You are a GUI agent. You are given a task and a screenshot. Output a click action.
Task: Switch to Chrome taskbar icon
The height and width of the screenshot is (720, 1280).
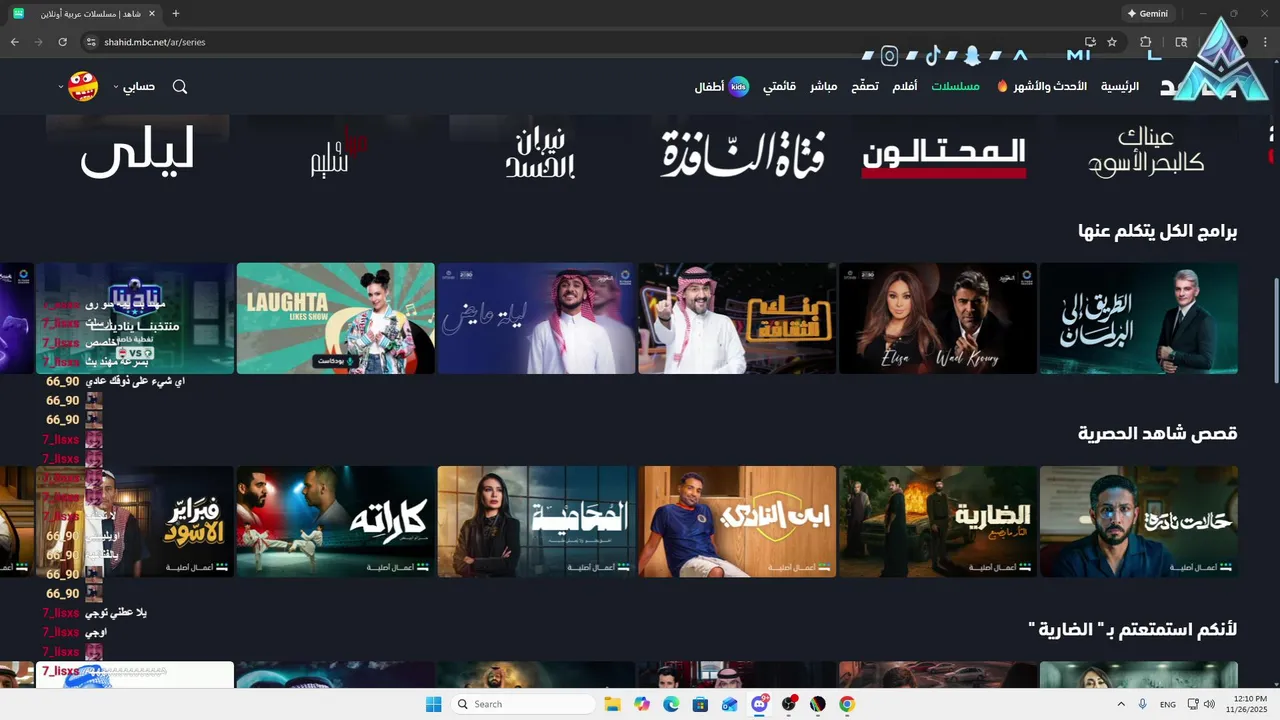click(847, 704)
